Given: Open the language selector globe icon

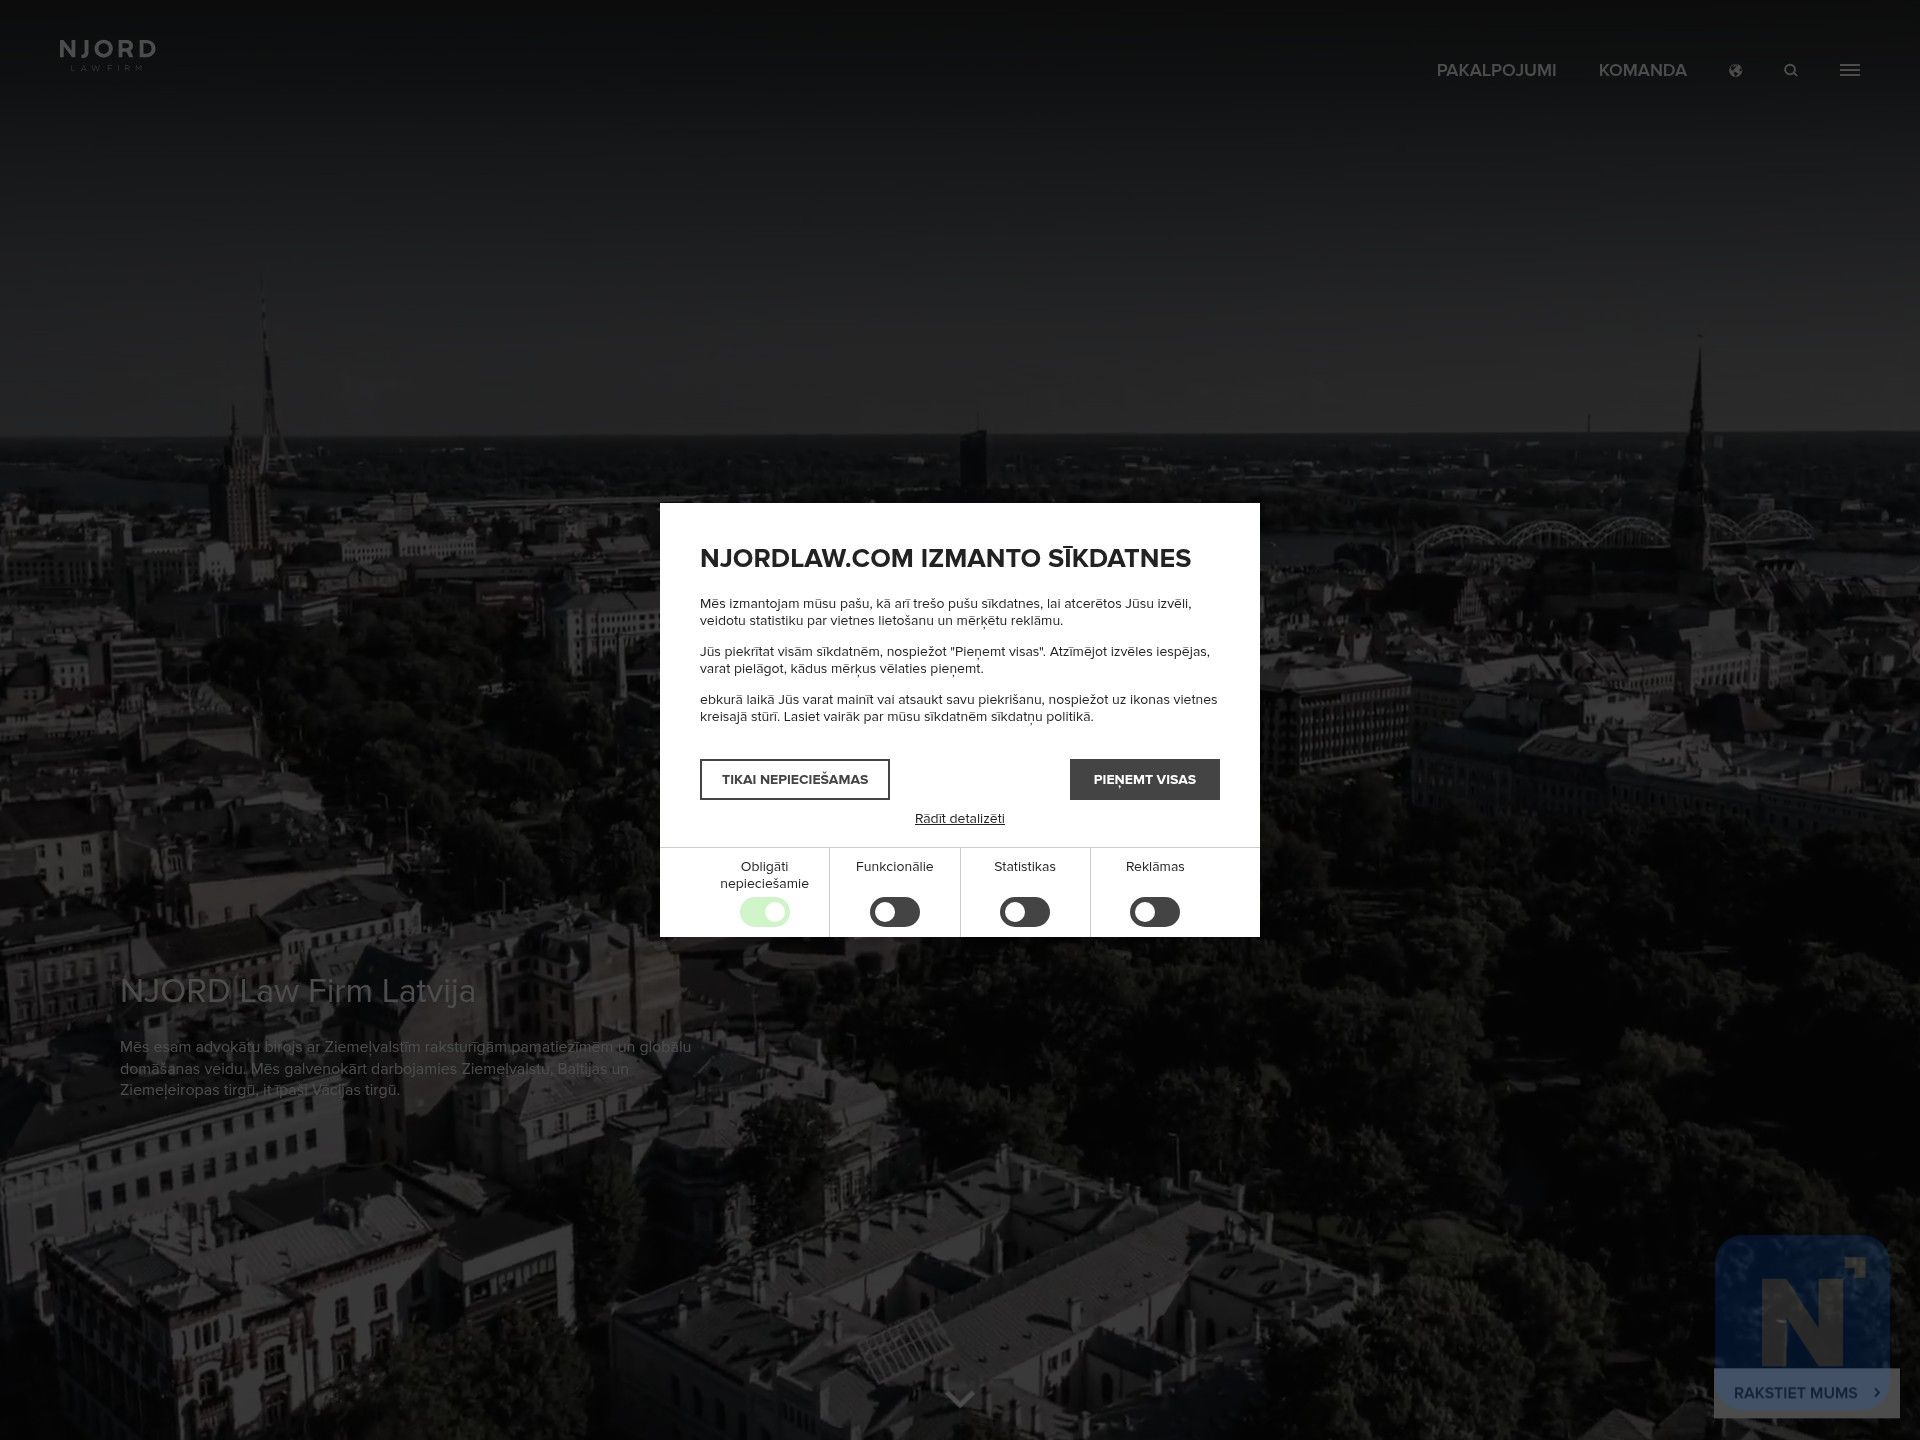Looking at the screenshot, I should click(1735, 70).
